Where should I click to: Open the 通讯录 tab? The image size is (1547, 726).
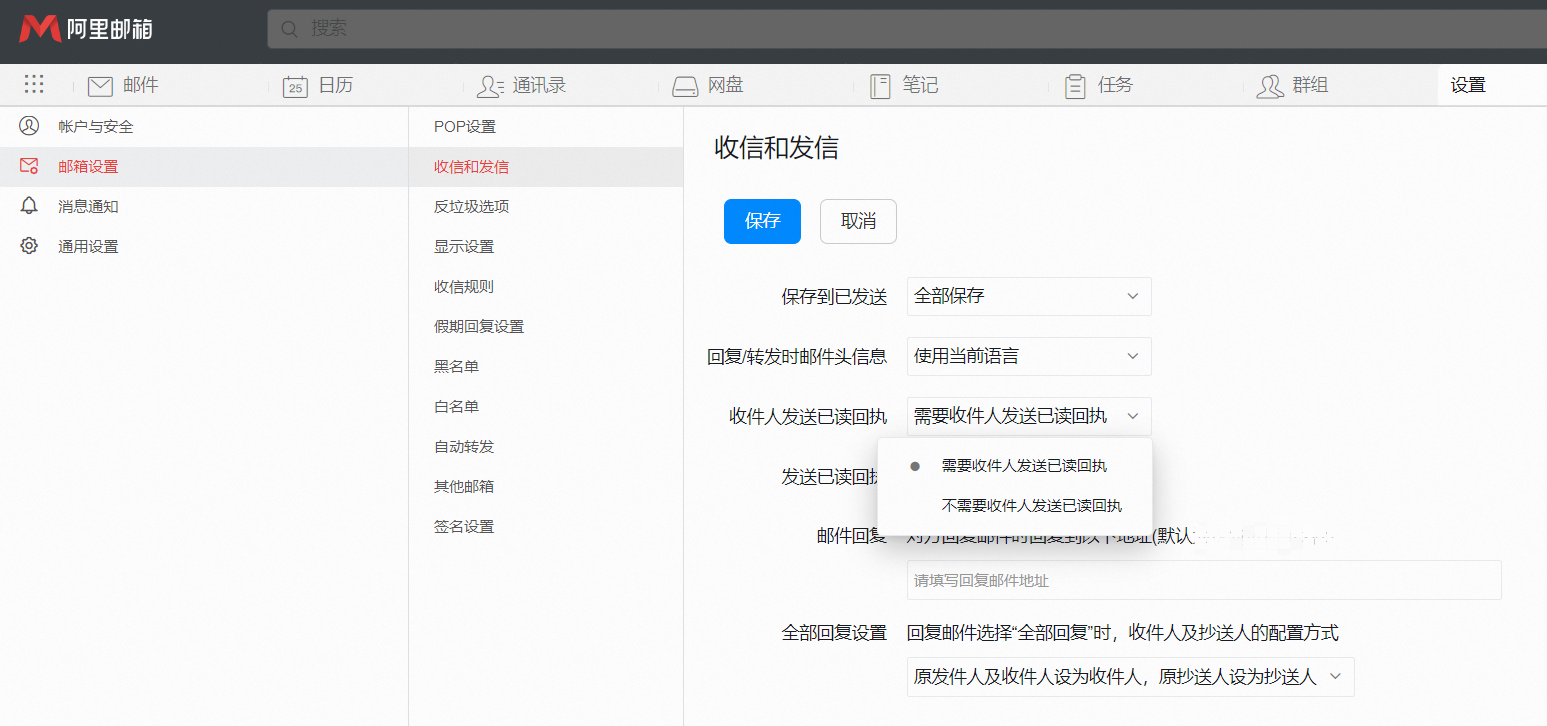[x=539, y=85]
